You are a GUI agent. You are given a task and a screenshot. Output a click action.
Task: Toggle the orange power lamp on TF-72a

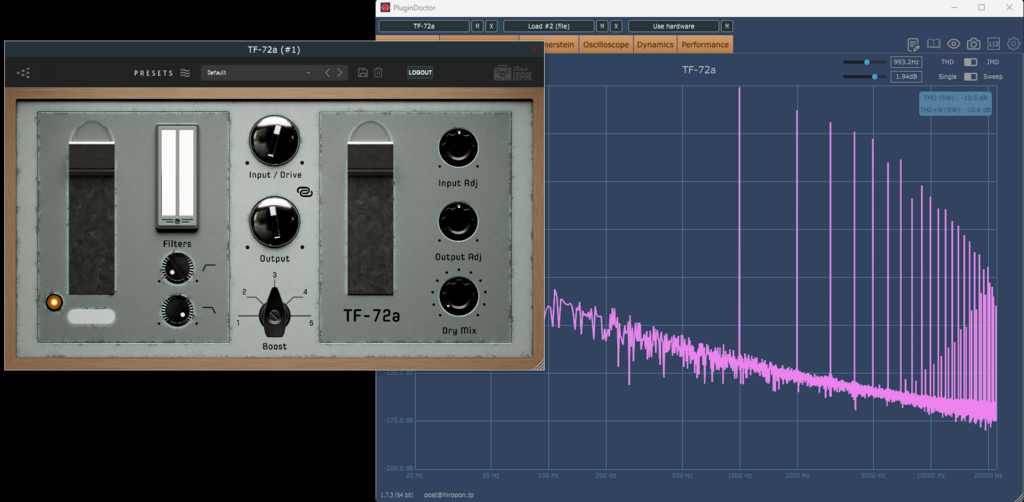(54, 302)
